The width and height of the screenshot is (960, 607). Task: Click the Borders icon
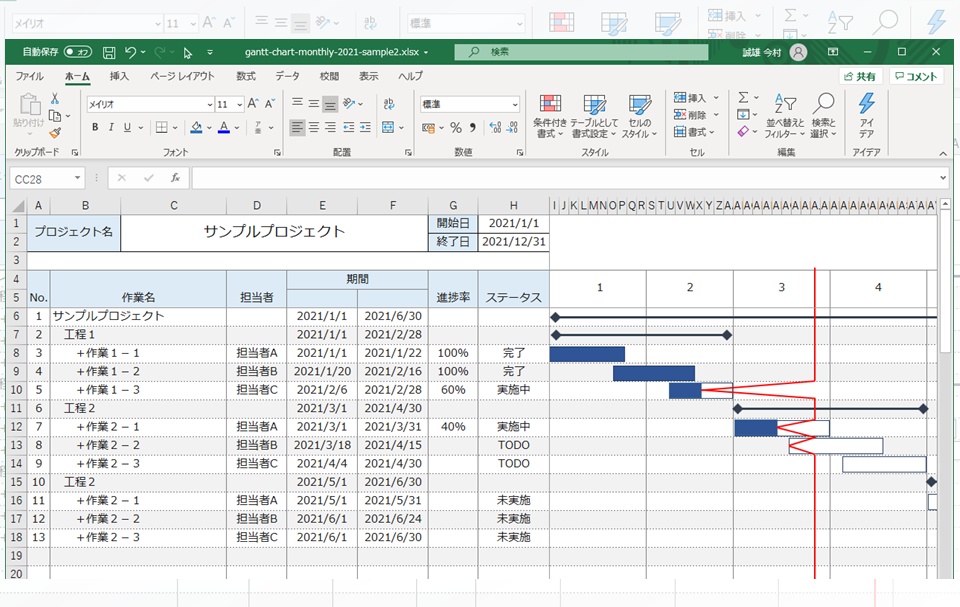click(x=162, y=127)
